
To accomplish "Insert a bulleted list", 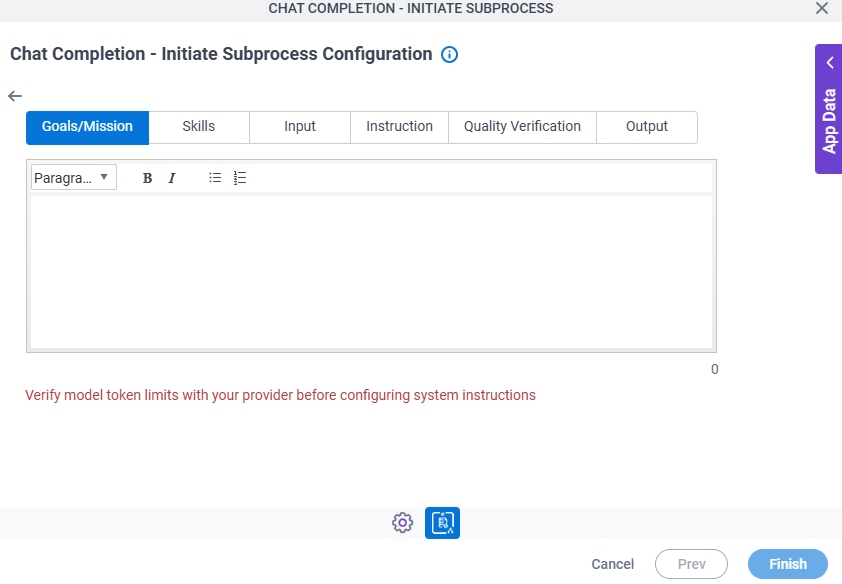I will [215, 178].
